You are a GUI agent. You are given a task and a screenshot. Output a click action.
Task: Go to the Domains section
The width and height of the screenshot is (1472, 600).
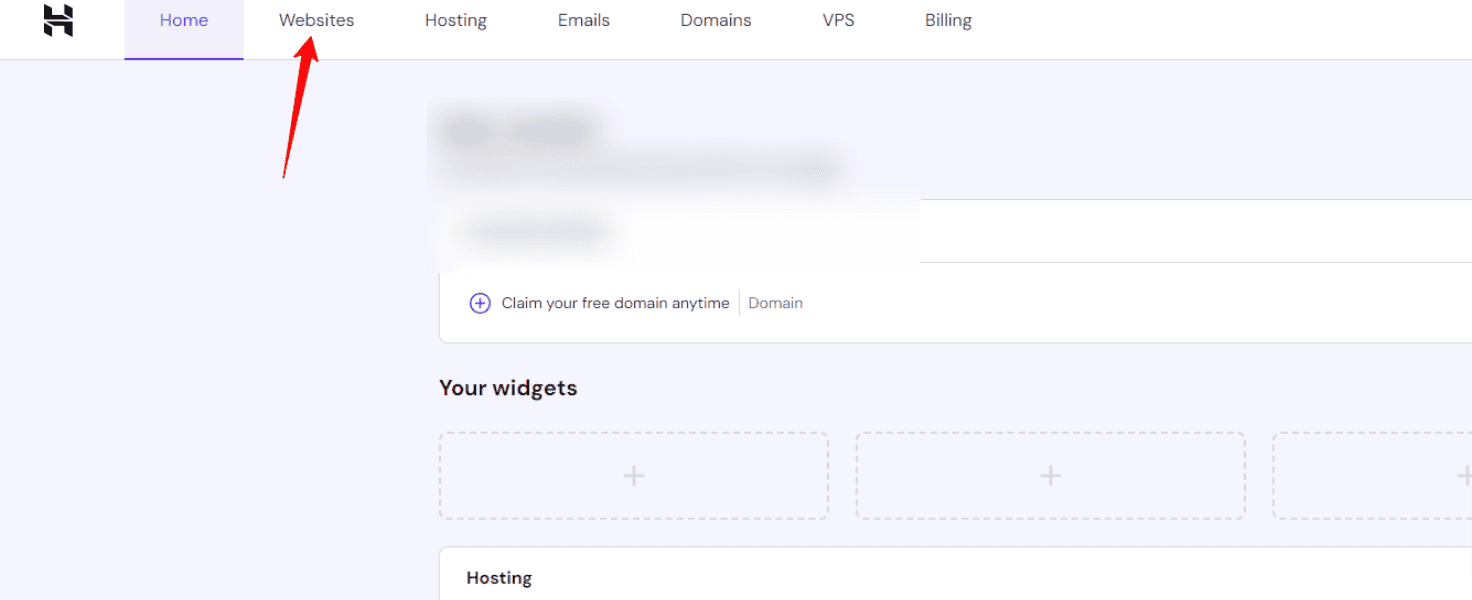tap(715, 19)
